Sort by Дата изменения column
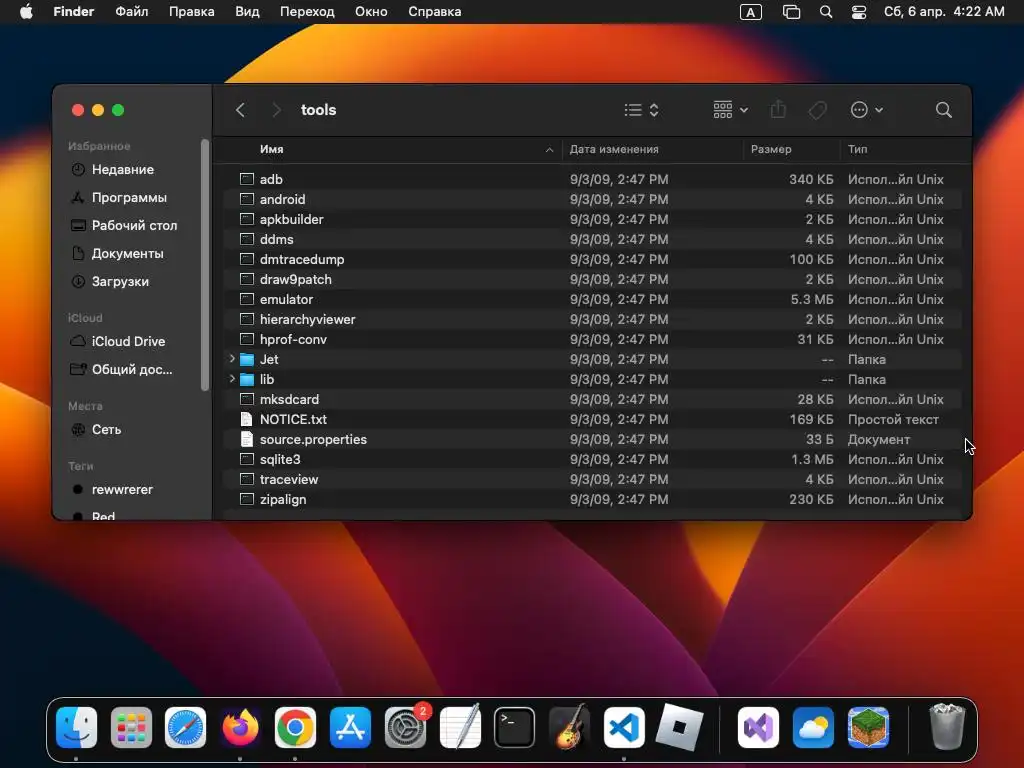This screenshot has height=768, width=1024. click(614, 150)
